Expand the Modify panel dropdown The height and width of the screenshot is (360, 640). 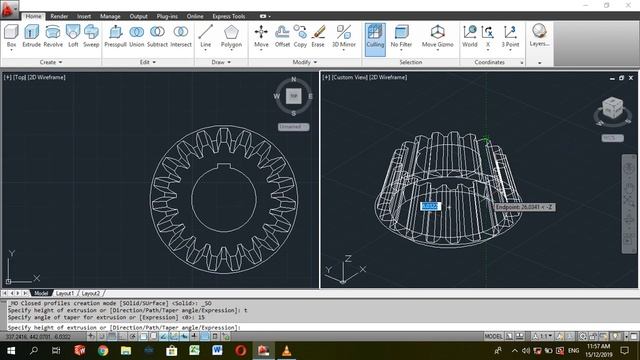point(305,62)
